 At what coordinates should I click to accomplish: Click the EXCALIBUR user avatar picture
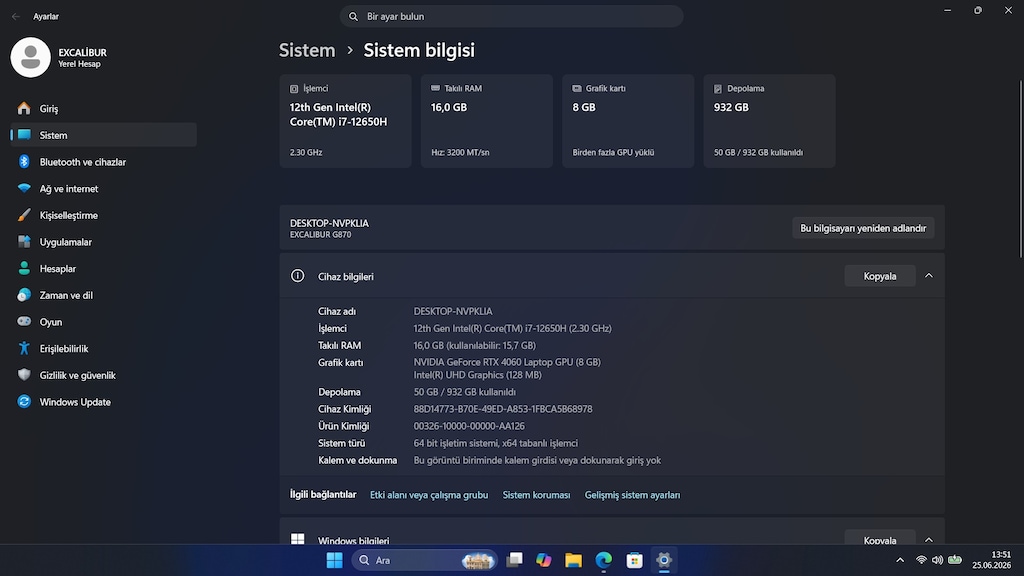(31, 57)
